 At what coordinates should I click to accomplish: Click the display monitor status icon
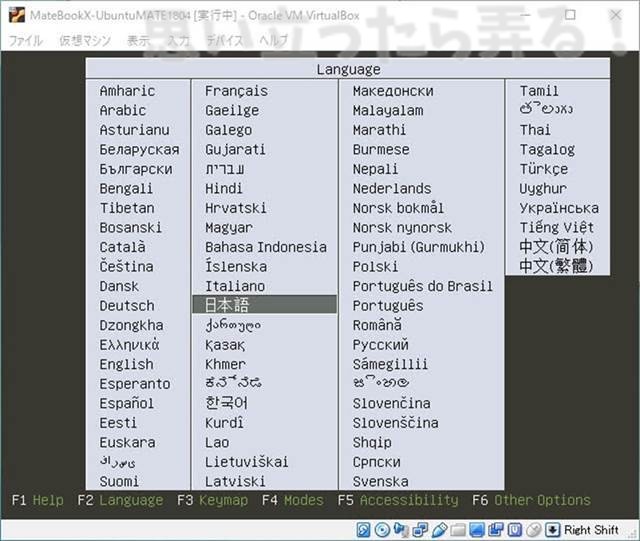tap(477, 530)
